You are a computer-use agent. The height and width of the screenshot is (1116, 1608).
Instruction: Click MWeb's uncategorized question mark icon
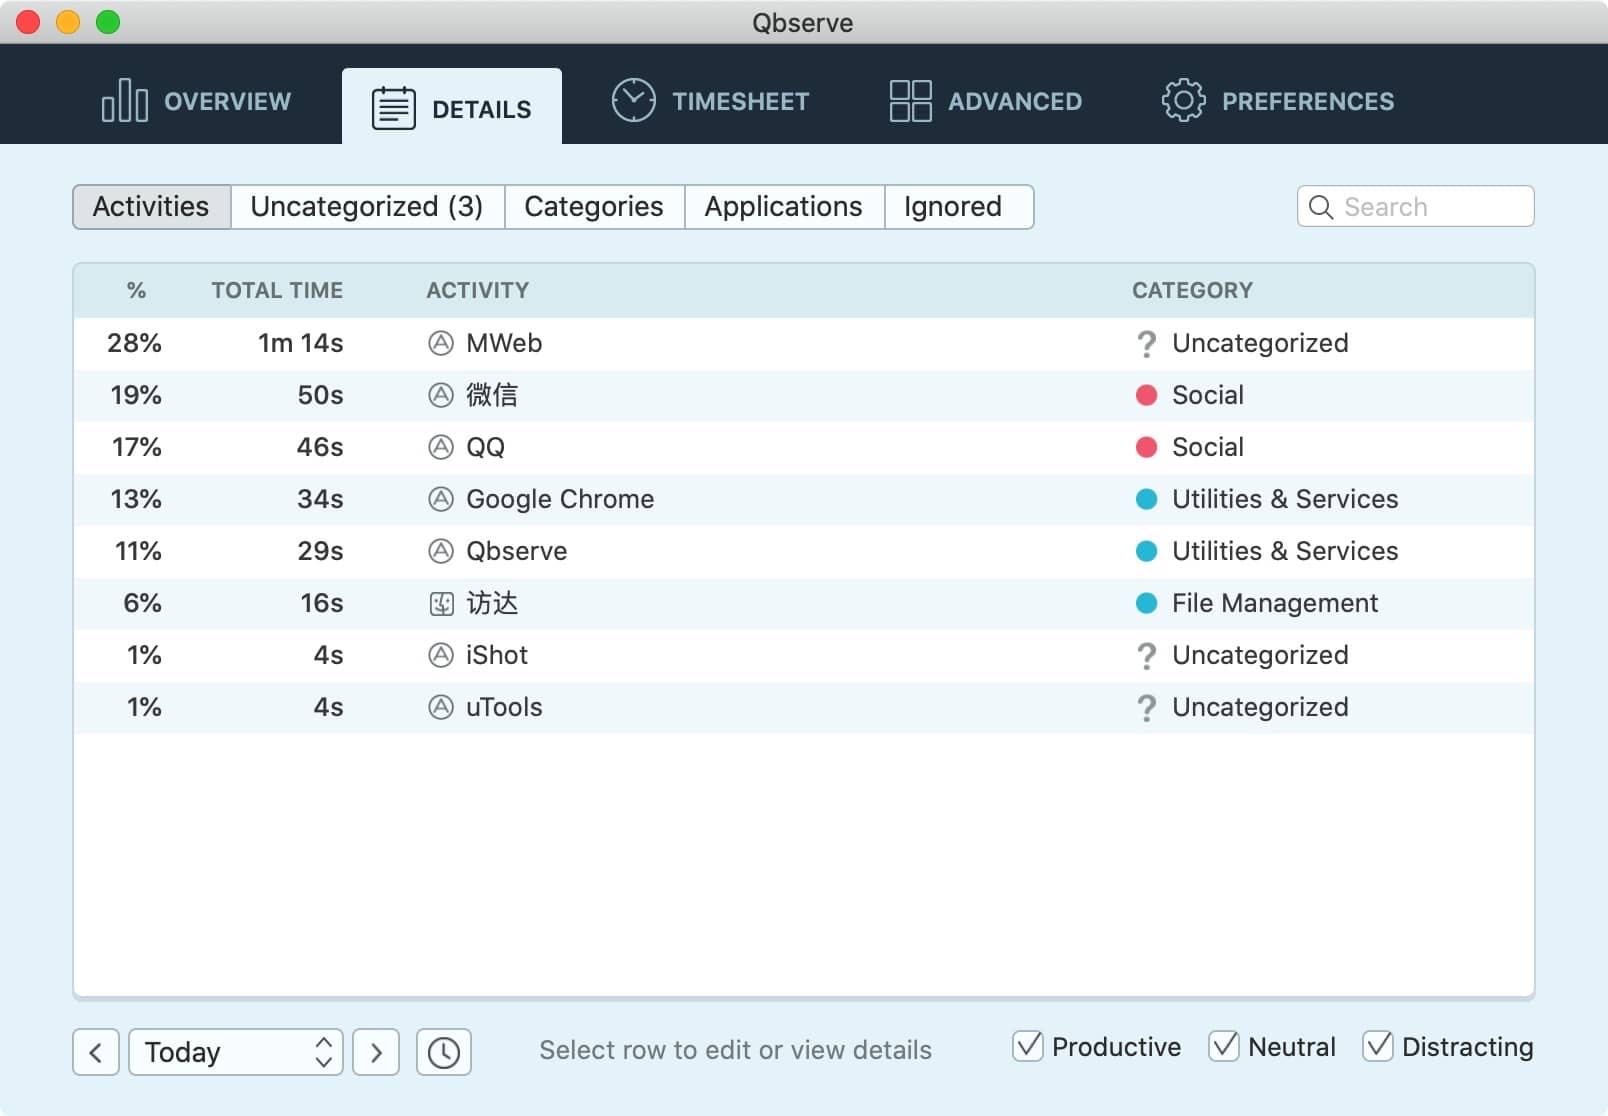point(1147,344)
